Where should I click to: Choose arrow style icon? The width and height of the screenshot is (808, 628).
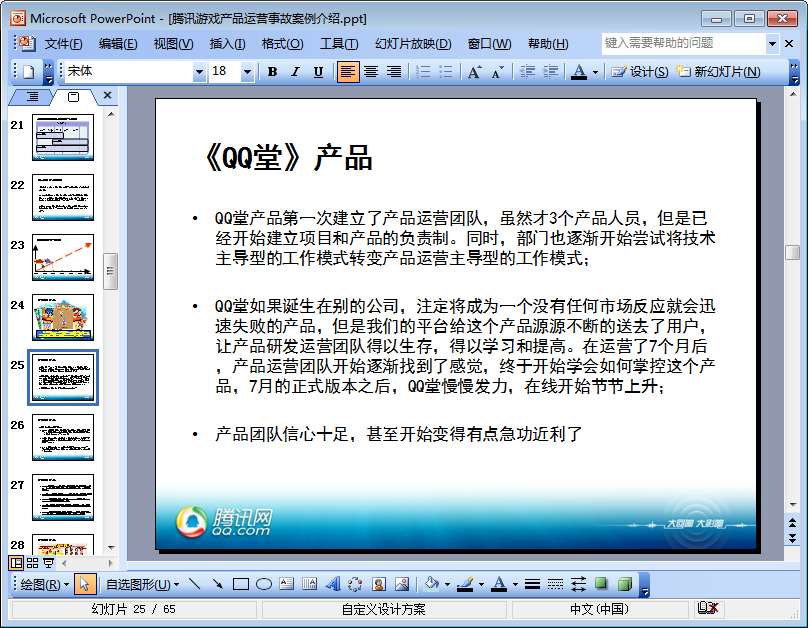pyautogui.click(x=578, y=584)
